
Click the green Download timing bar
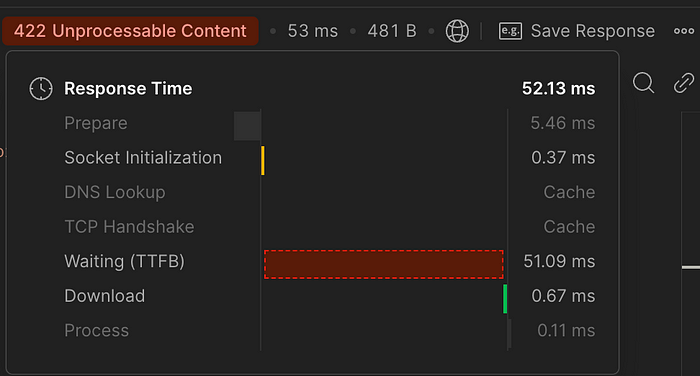pyautogui.click(x=505, y=299)
